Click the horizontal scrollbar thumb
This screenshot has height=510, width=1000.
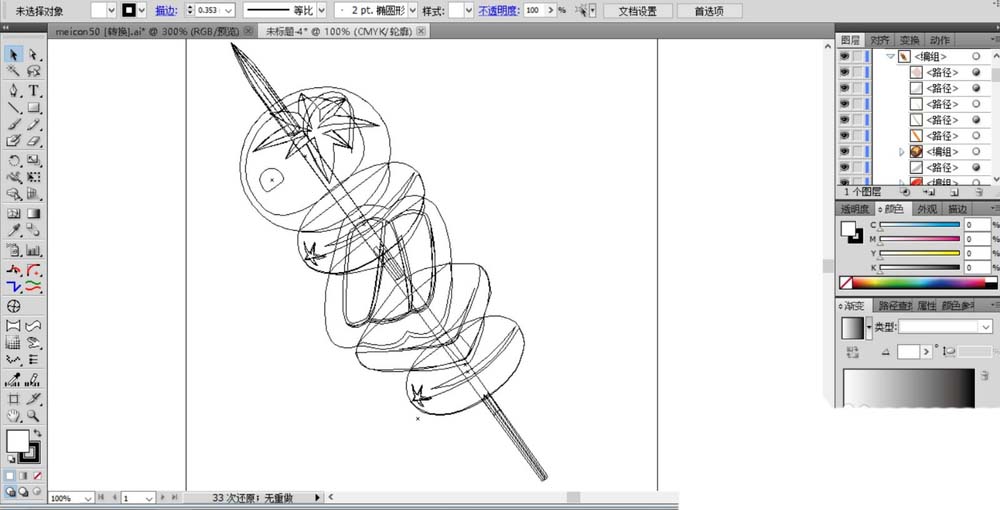tap(573, 497)
